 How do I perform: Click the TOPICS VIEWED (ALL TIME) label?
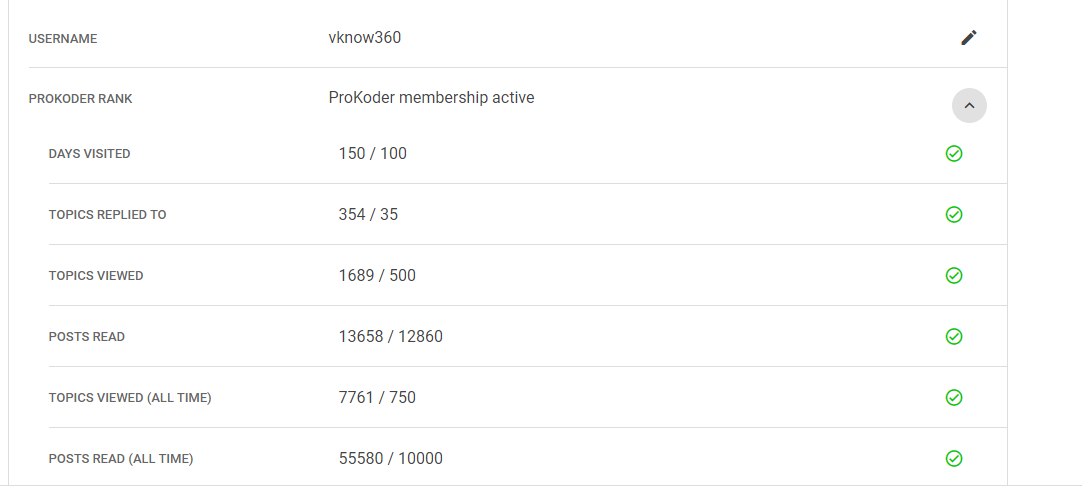[130, 398]
